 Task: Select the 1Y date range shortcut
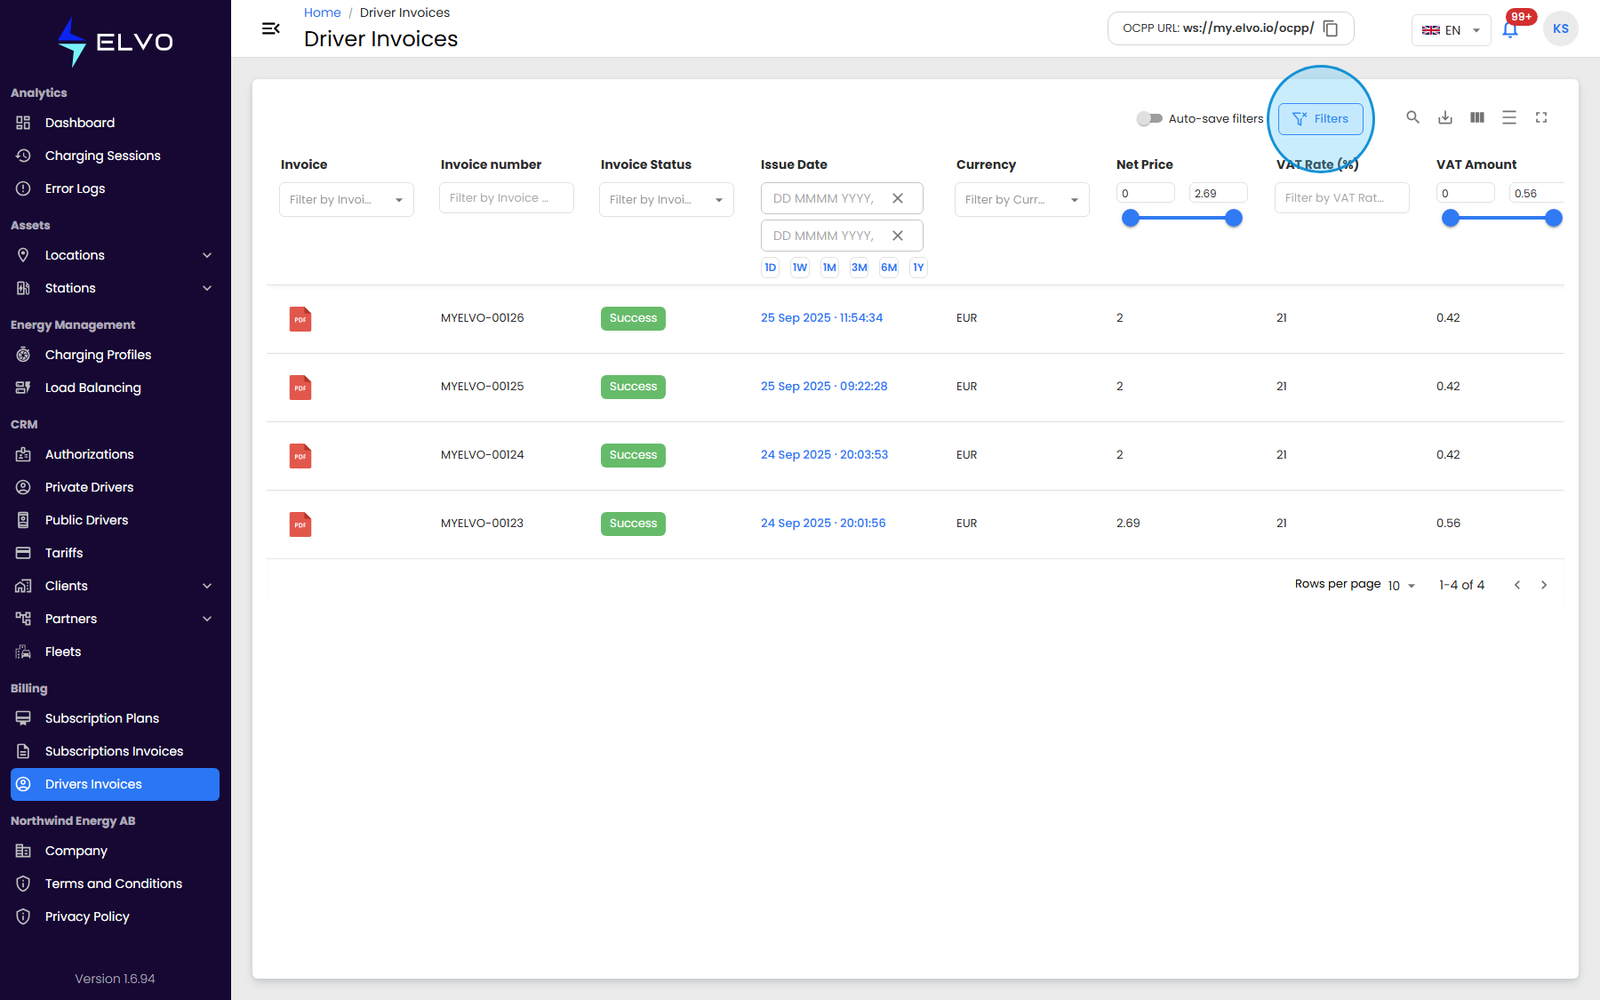918,268
